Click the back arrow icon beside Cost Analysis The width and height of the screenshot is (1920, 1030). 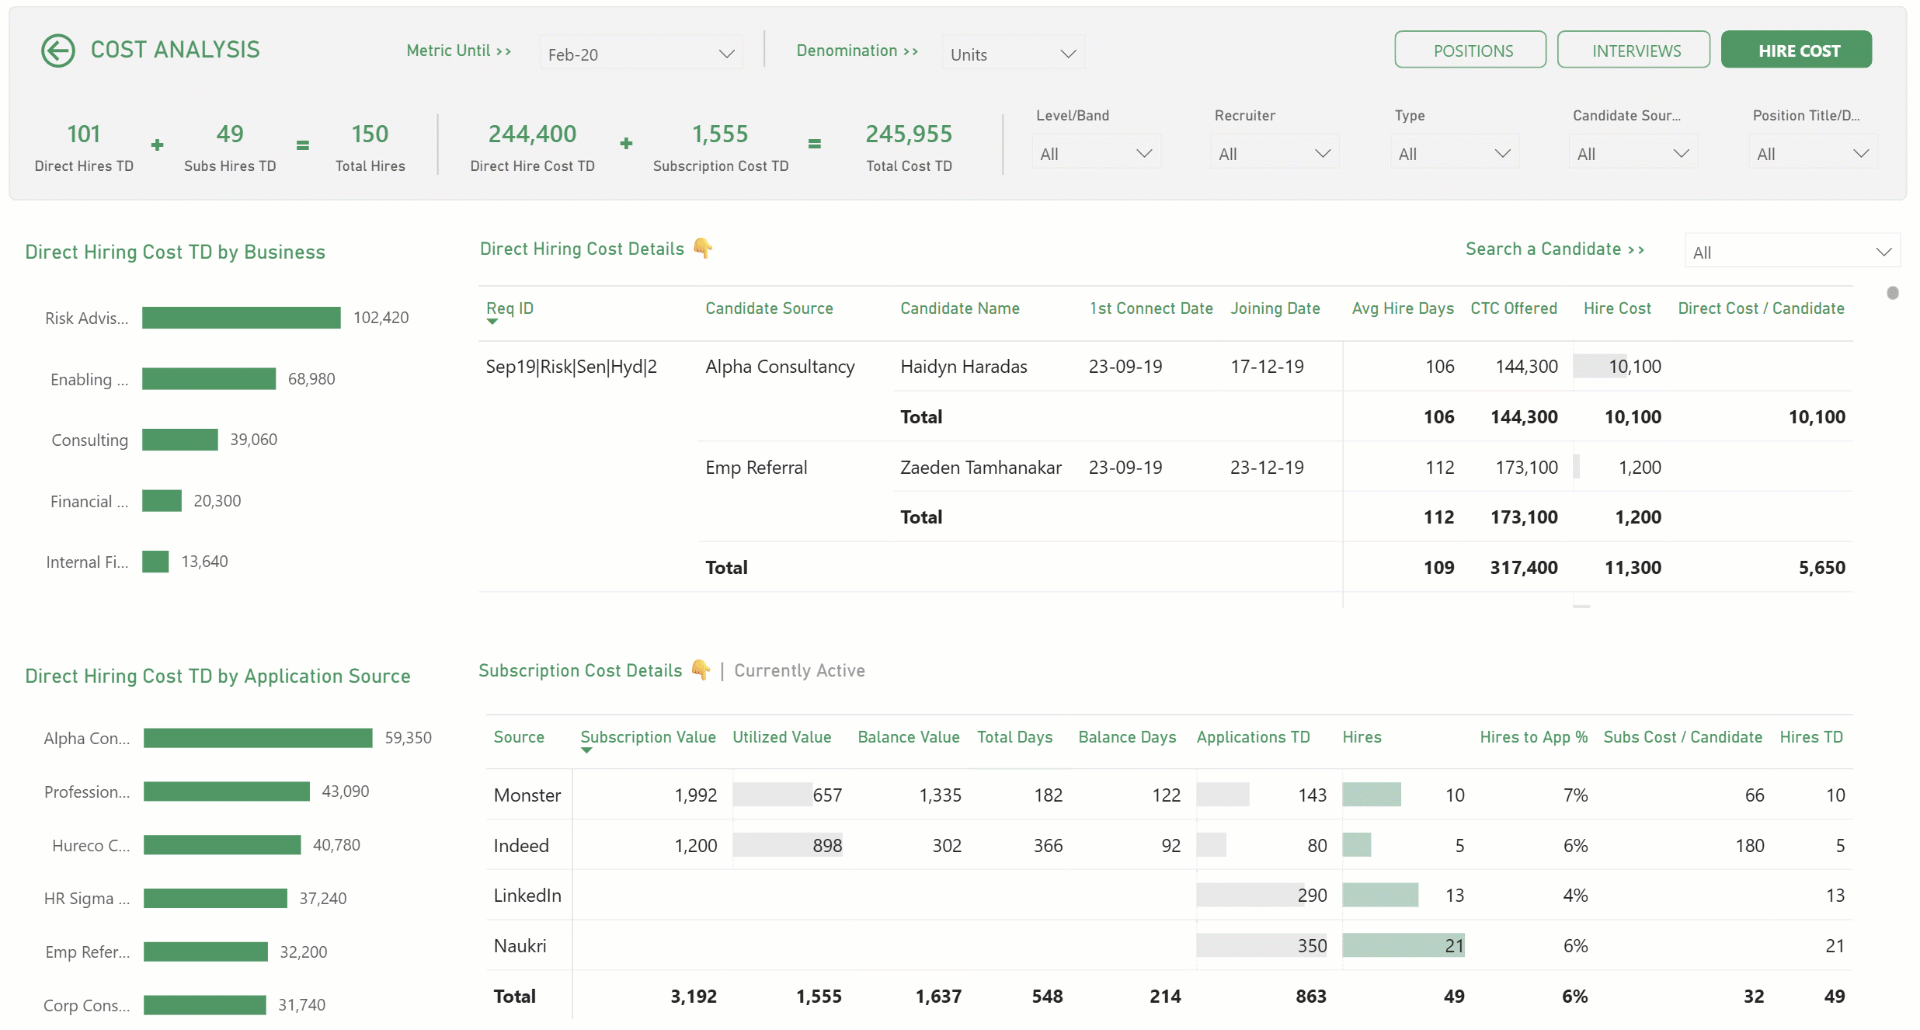(x=58, y=50)
